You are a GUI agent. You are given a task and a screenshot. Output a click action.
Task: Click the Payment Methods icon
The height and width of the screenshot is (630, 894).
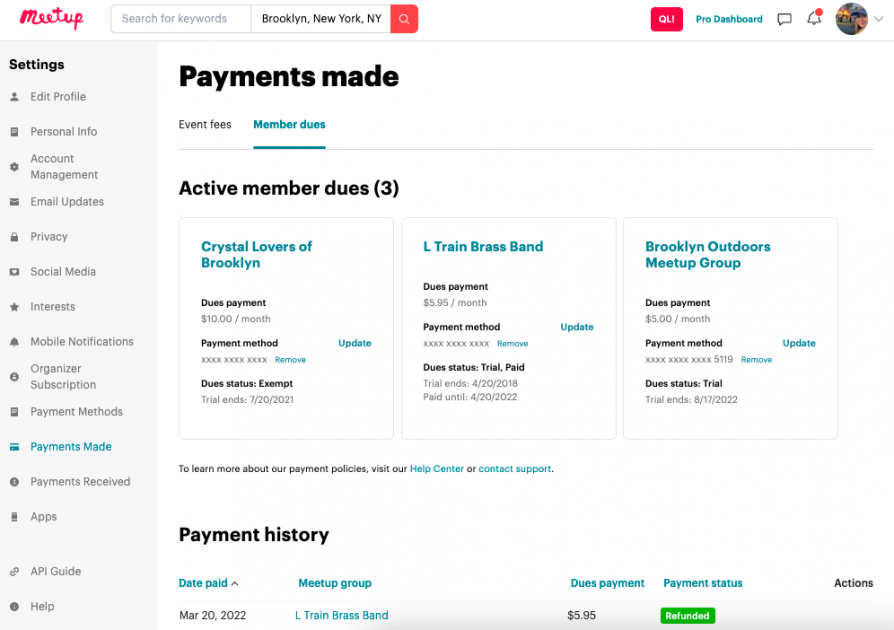point(14,412)
